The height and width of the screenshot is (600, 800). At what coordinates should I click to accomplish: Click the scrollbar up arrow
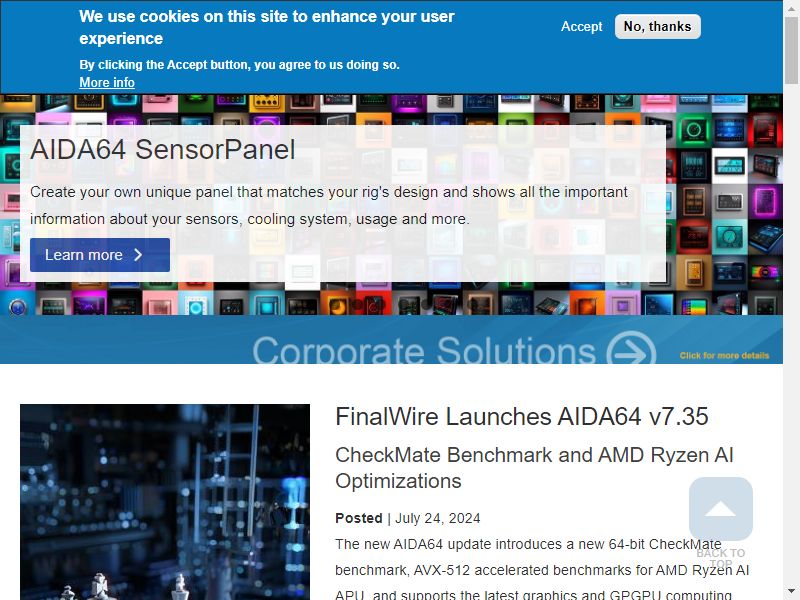[x=791, y=7]
